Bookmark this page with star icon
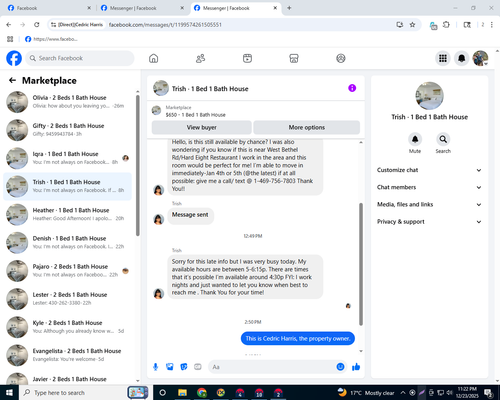 [412, 25]
